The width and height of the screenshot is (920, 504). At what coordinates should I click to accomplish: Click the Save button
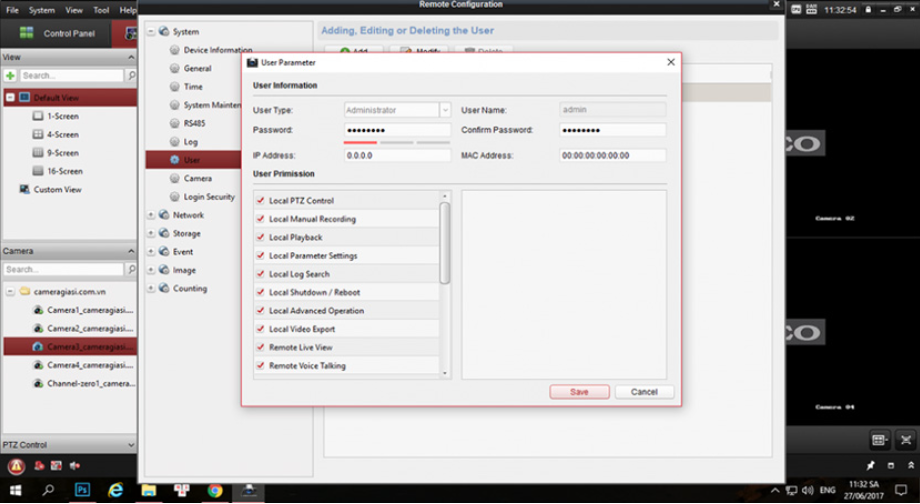(579, 392)
